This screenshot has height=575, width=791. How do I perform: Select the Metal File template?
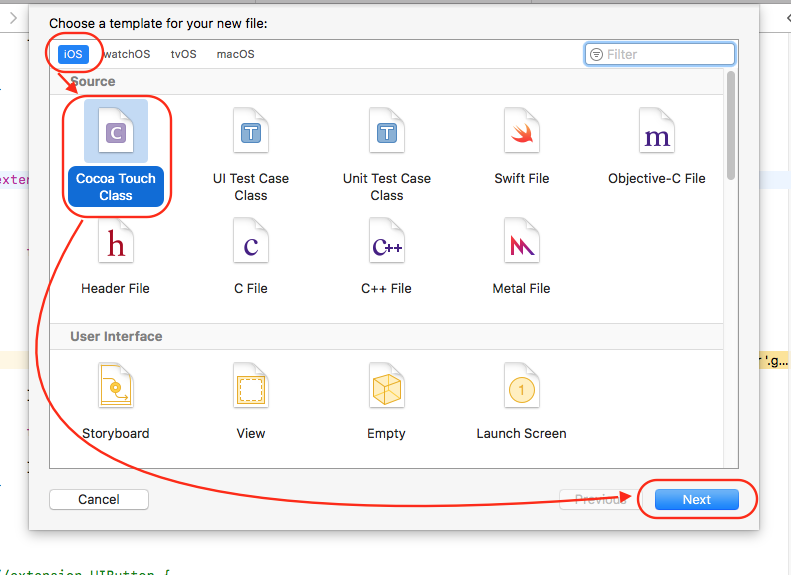click(522, 257)
